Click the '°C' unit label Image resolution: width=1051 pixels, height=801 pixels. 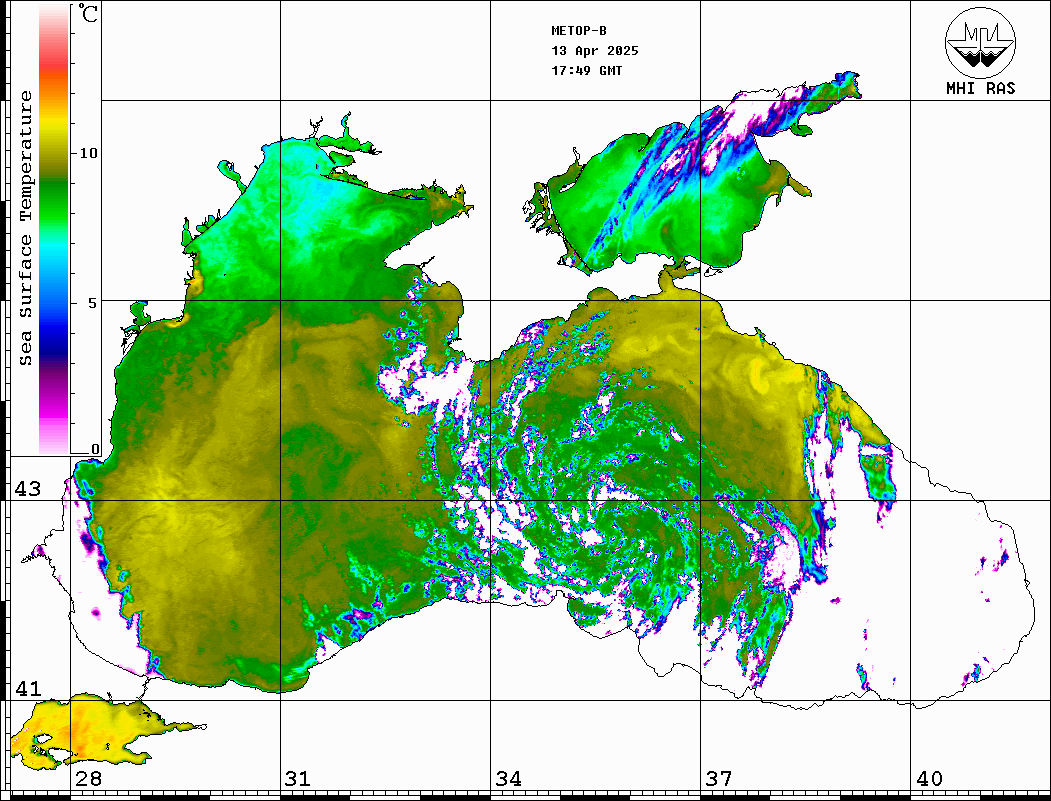coord(88,13)
